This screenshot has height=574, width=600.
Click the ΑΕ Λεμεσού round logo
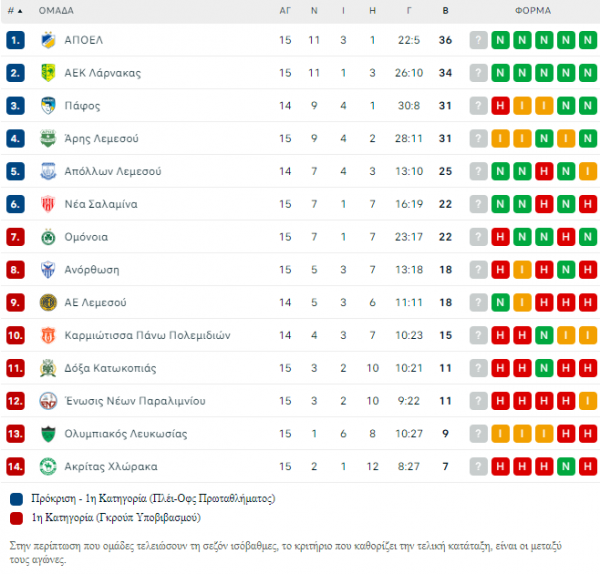[48, 303]
